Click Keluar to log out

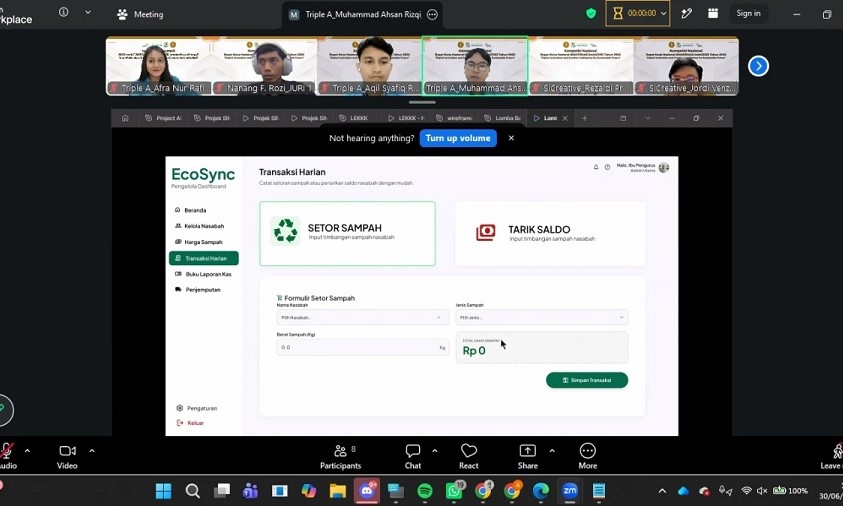pyautogui.click(x=190, y=423)
